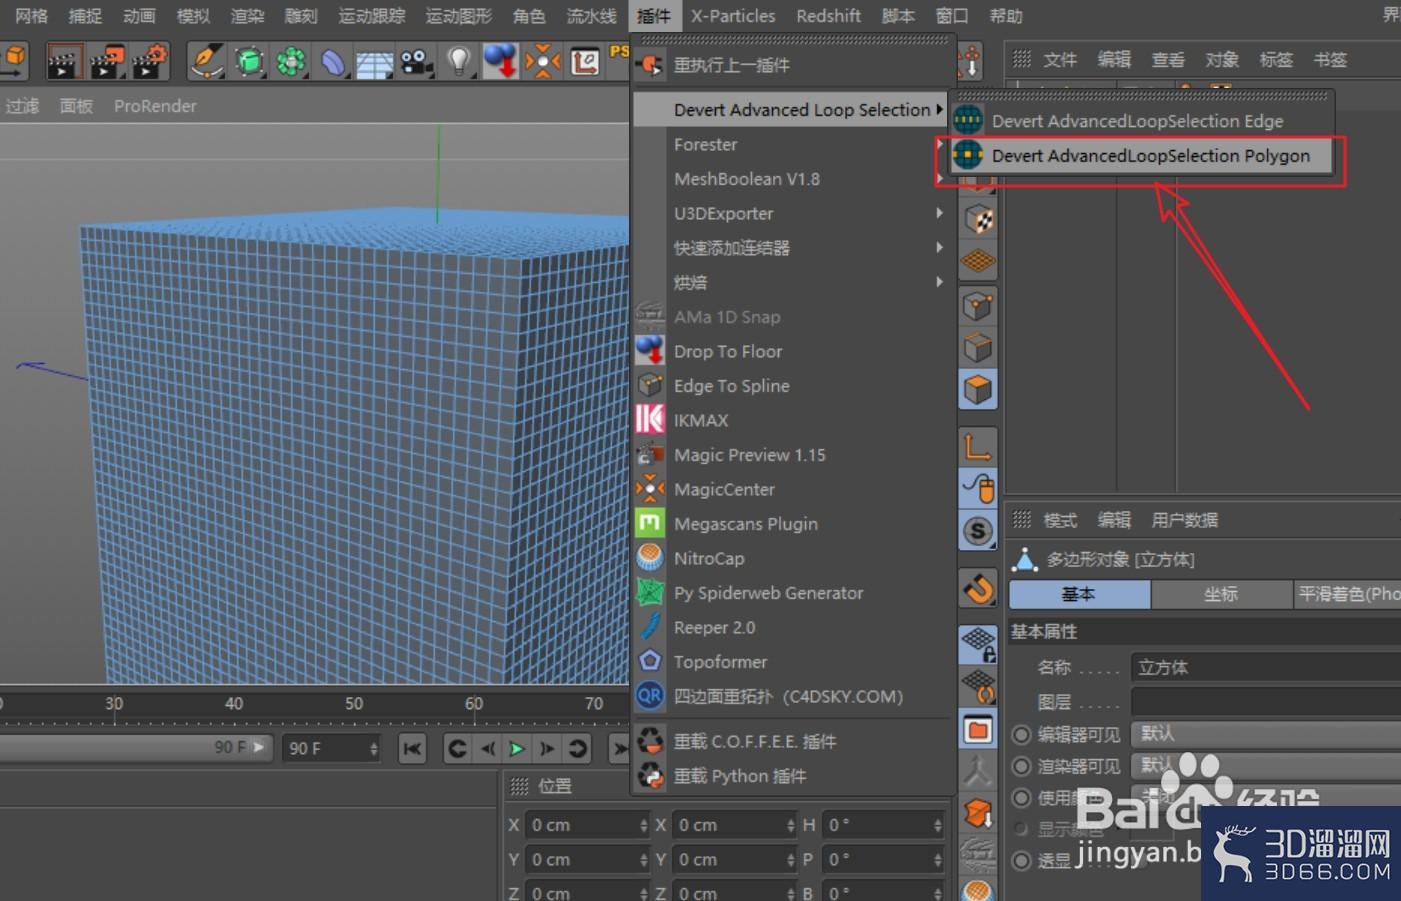Screen dimensions: 1401x901
Task: Expand the Devert Advanced Loop Selection submenu
Action: [791, 110]
